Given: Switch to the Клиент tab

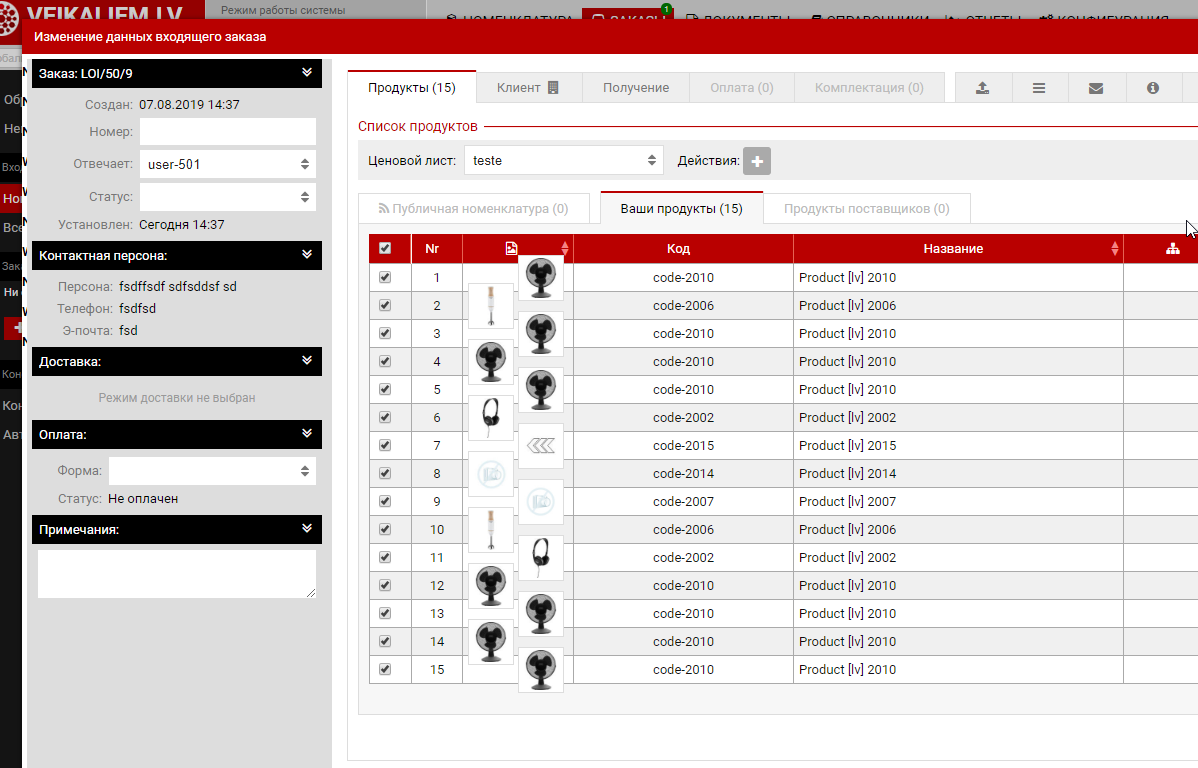Looking at the screenshot, I should [527, 88].
